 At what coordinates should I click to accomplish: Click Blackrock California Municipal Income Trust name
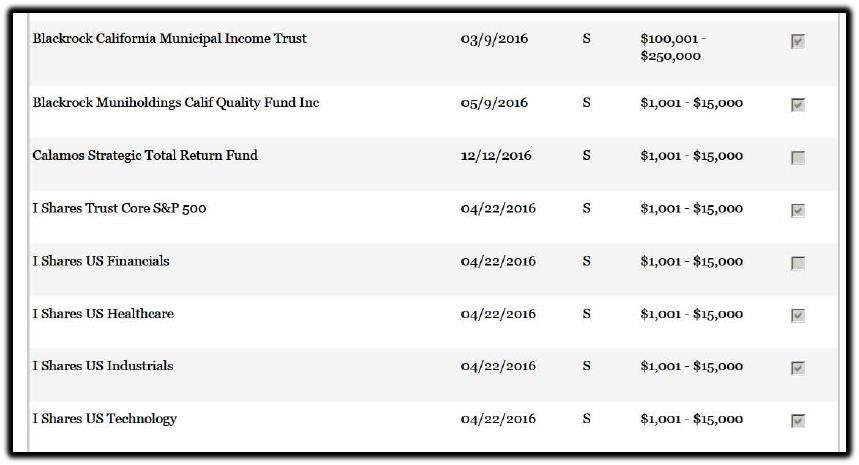pyautogui.click(x=169, y=39)
